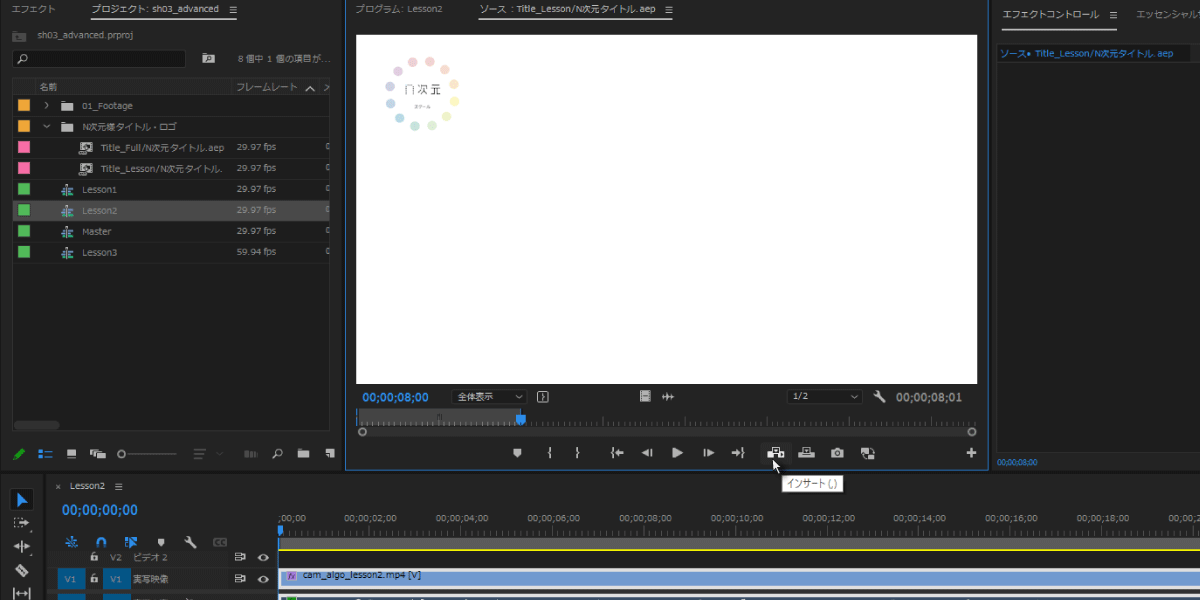
Task: Switch to エッセンシャル panel tab
Action: coord(1168,14)
